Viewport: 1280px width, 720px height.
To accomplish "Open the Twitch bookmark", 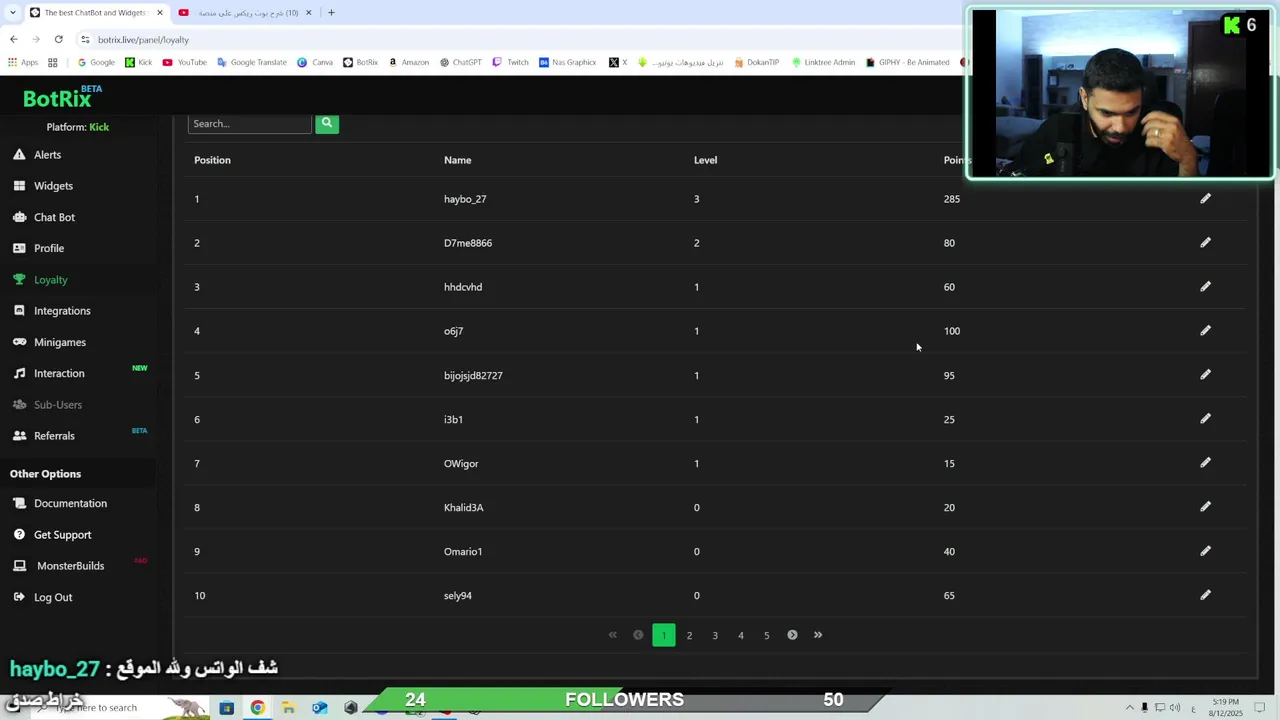I will tap(510, 62).
